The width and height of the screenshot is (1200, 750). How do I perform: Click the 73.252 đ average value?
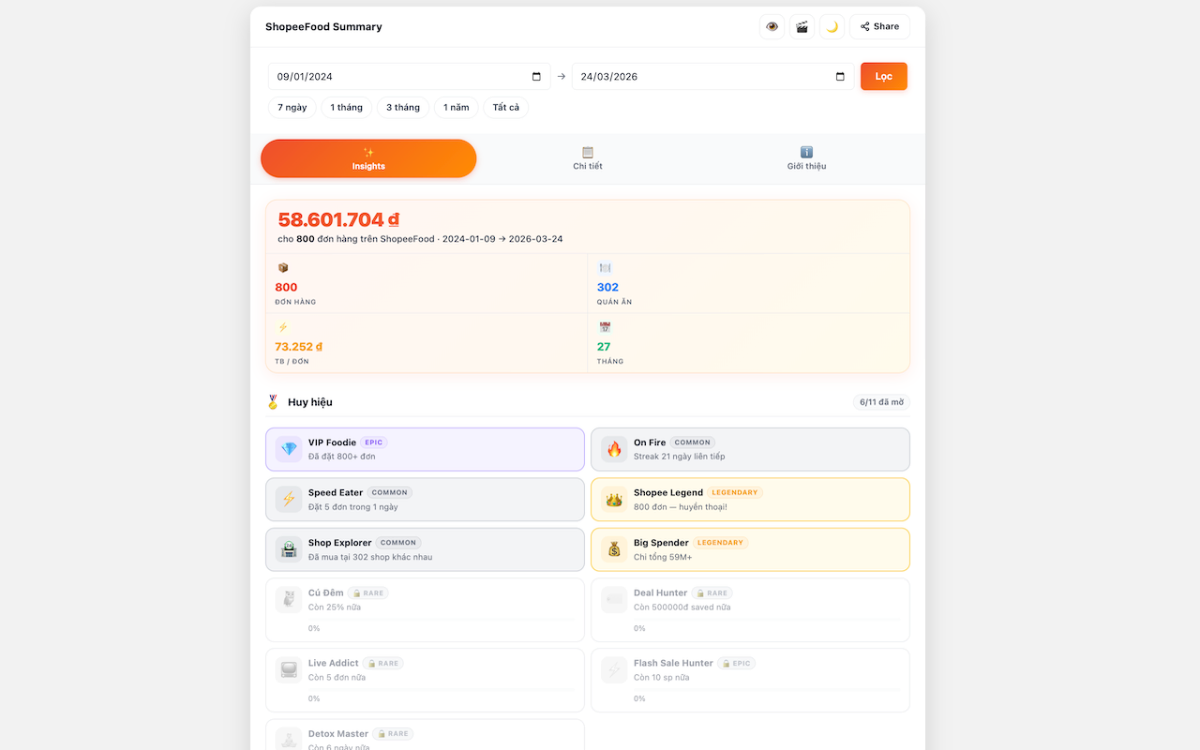299,347
